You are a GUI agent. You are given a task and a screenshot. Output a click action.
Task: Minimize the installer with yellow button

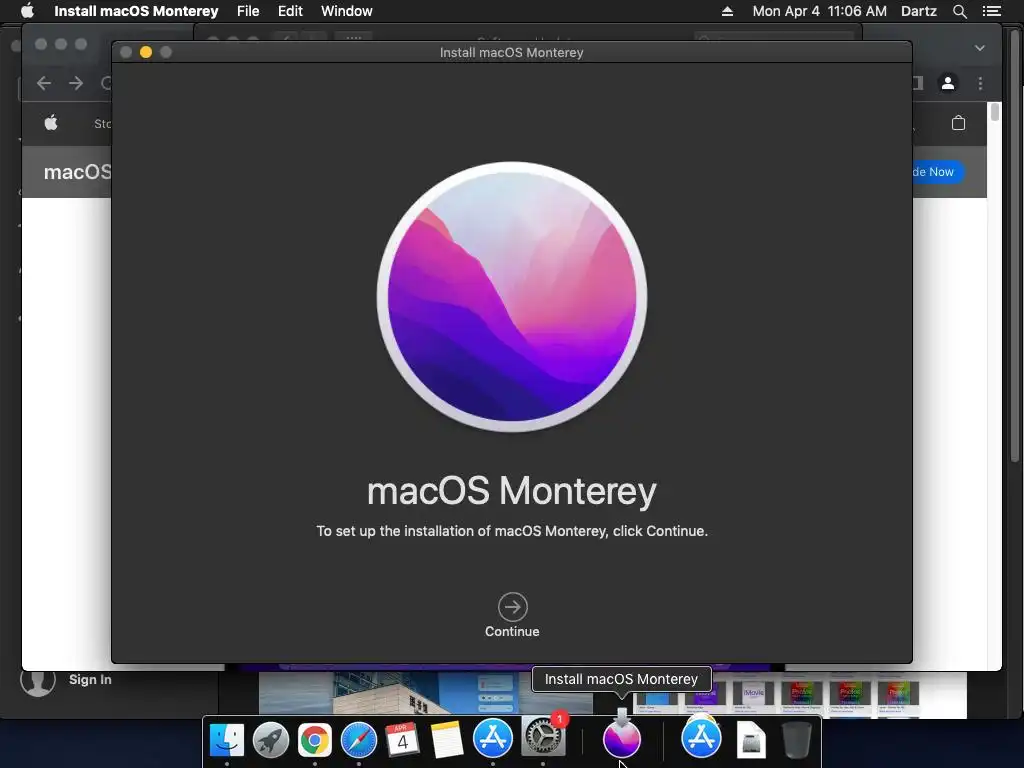click(146, 52)
